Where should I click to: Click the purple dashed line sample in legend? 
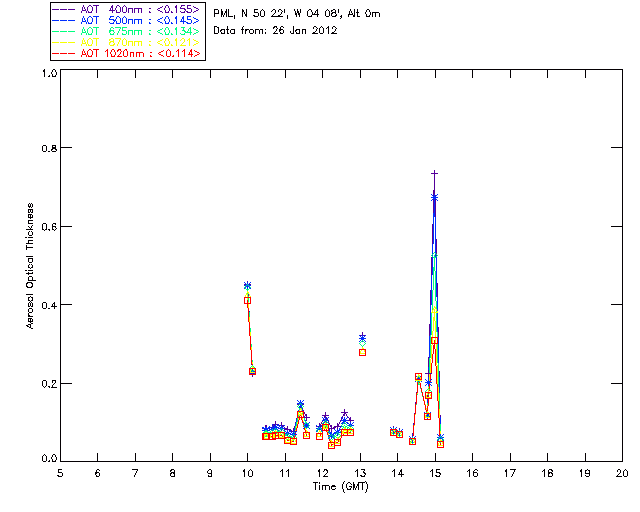(x=64, y=9)
